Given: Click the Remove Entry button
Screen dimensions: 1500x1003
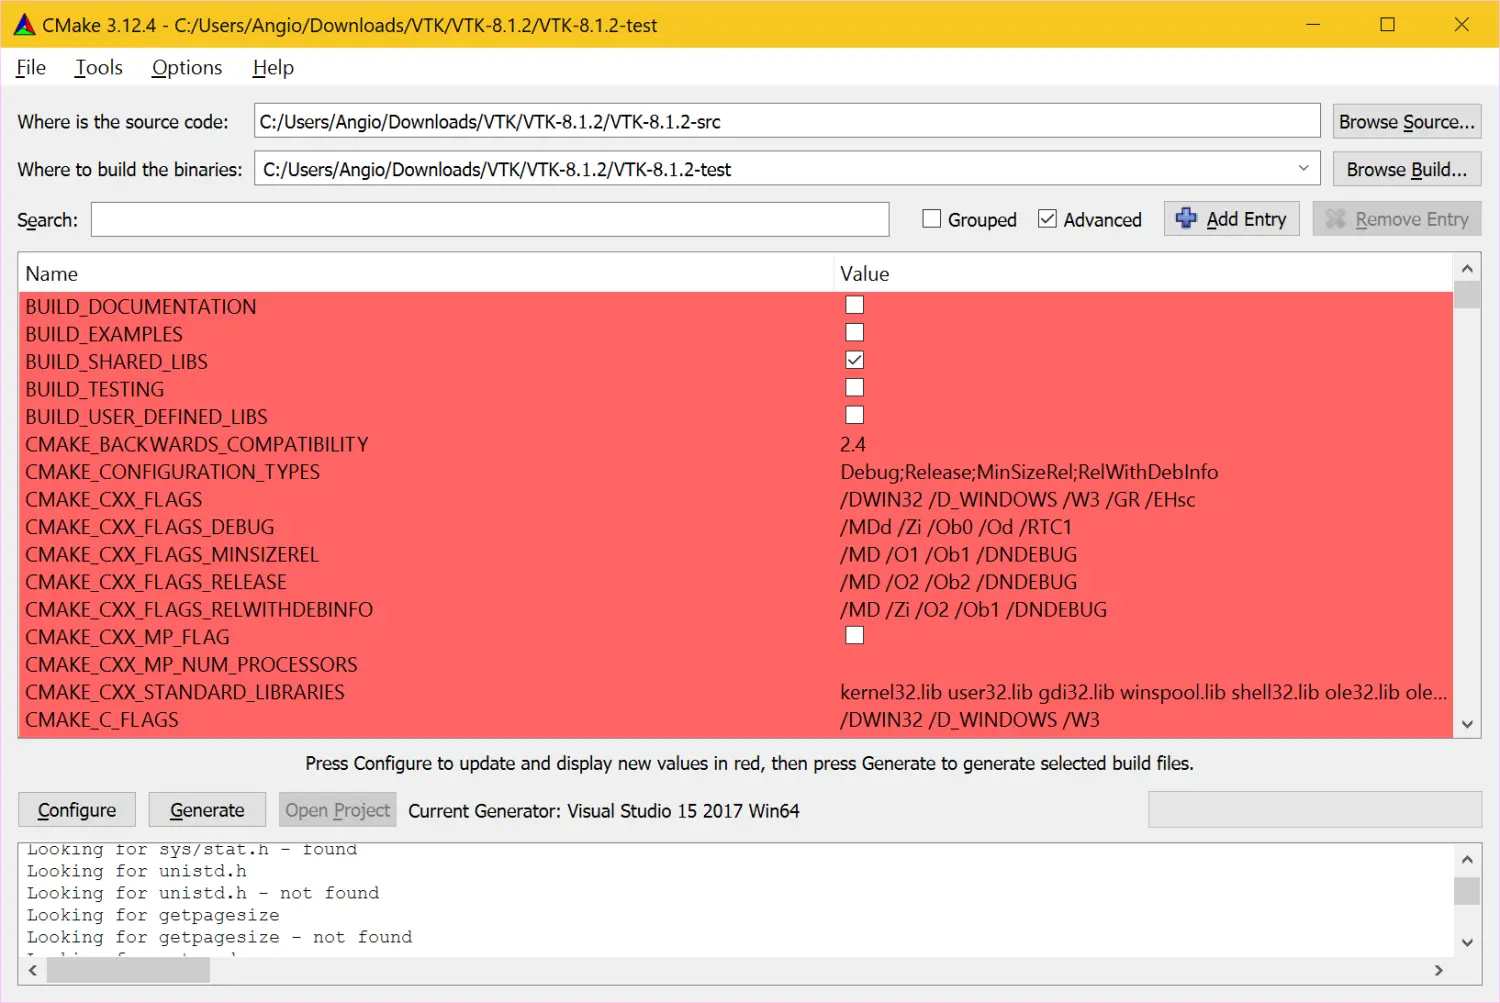Looking at the screenshot, I should (x=1396, y=219).
